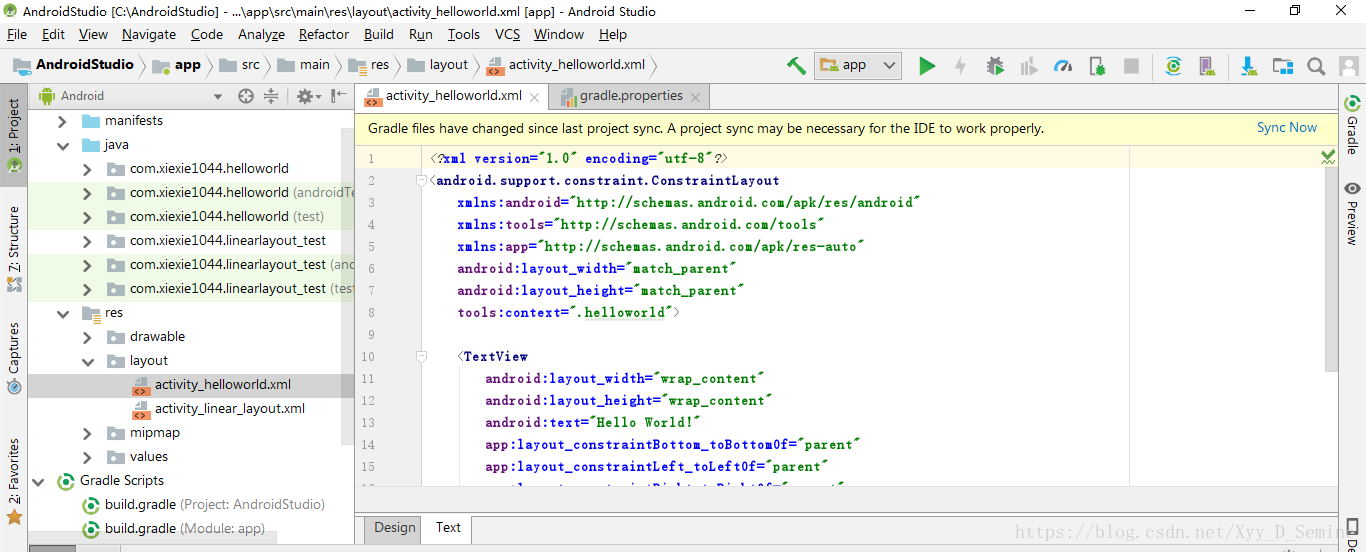
Task: Select activity_linear_layout.xml in the tree
Action: pyautogui.click(x=230, y=409)
